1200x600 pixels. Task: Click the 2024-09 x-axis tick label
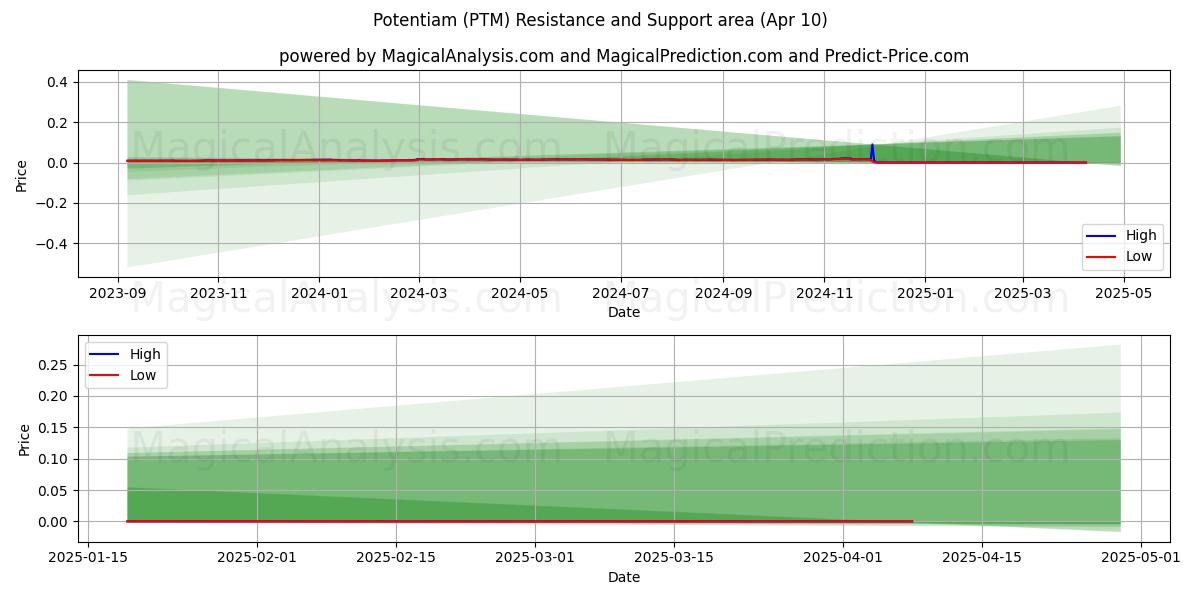click(x=723, y=294)
